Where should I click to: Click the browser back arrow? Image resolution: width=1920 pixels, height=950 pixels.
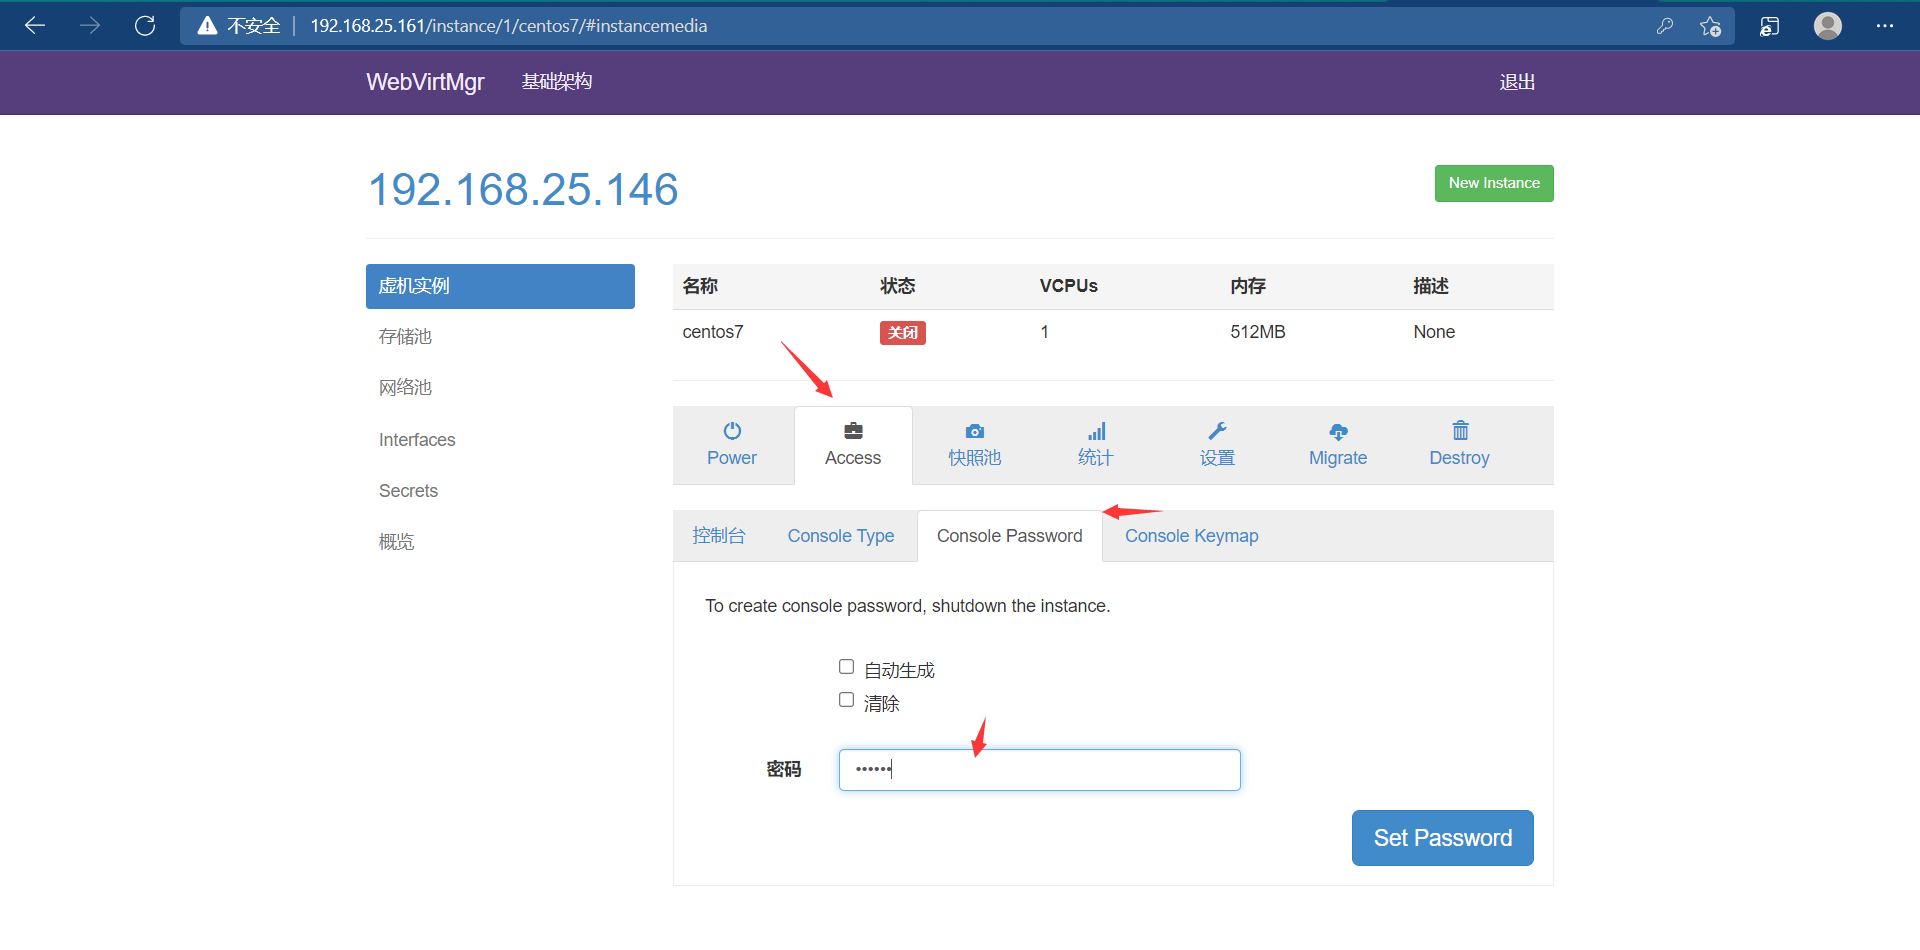(x=35, y=26)
